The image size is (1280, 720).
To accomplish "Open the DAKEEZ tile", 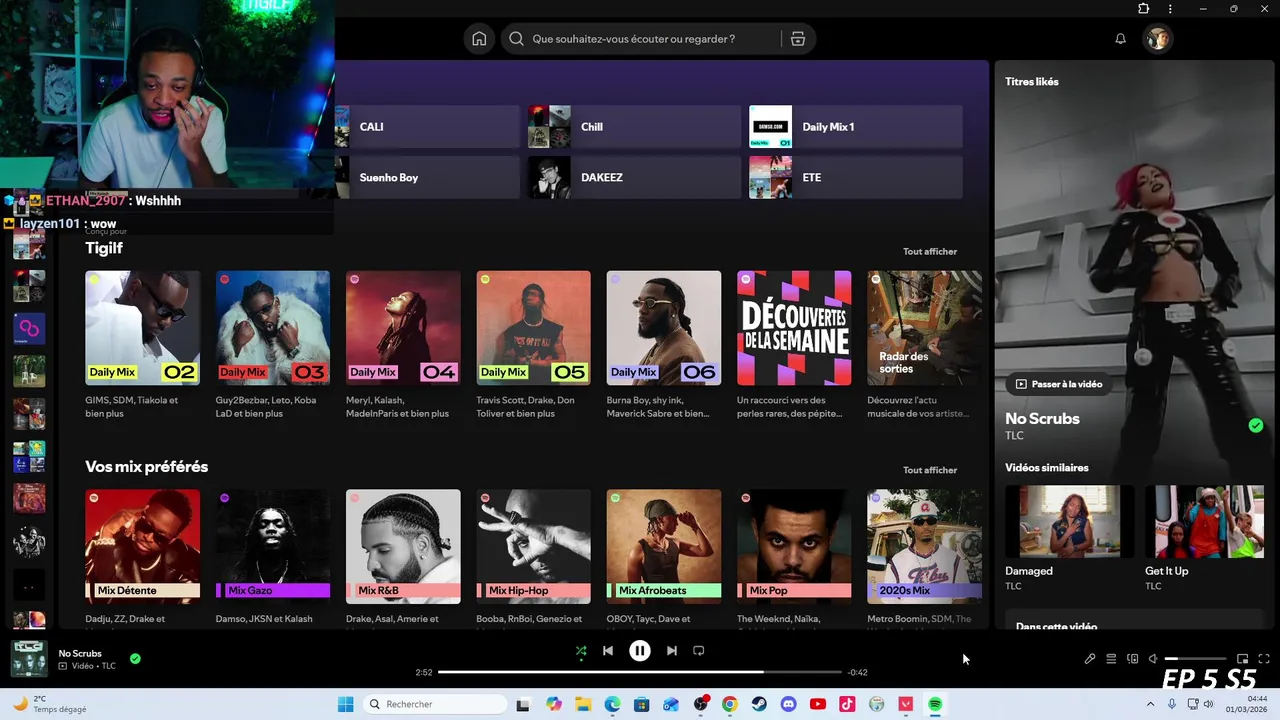I will (634, 177).
